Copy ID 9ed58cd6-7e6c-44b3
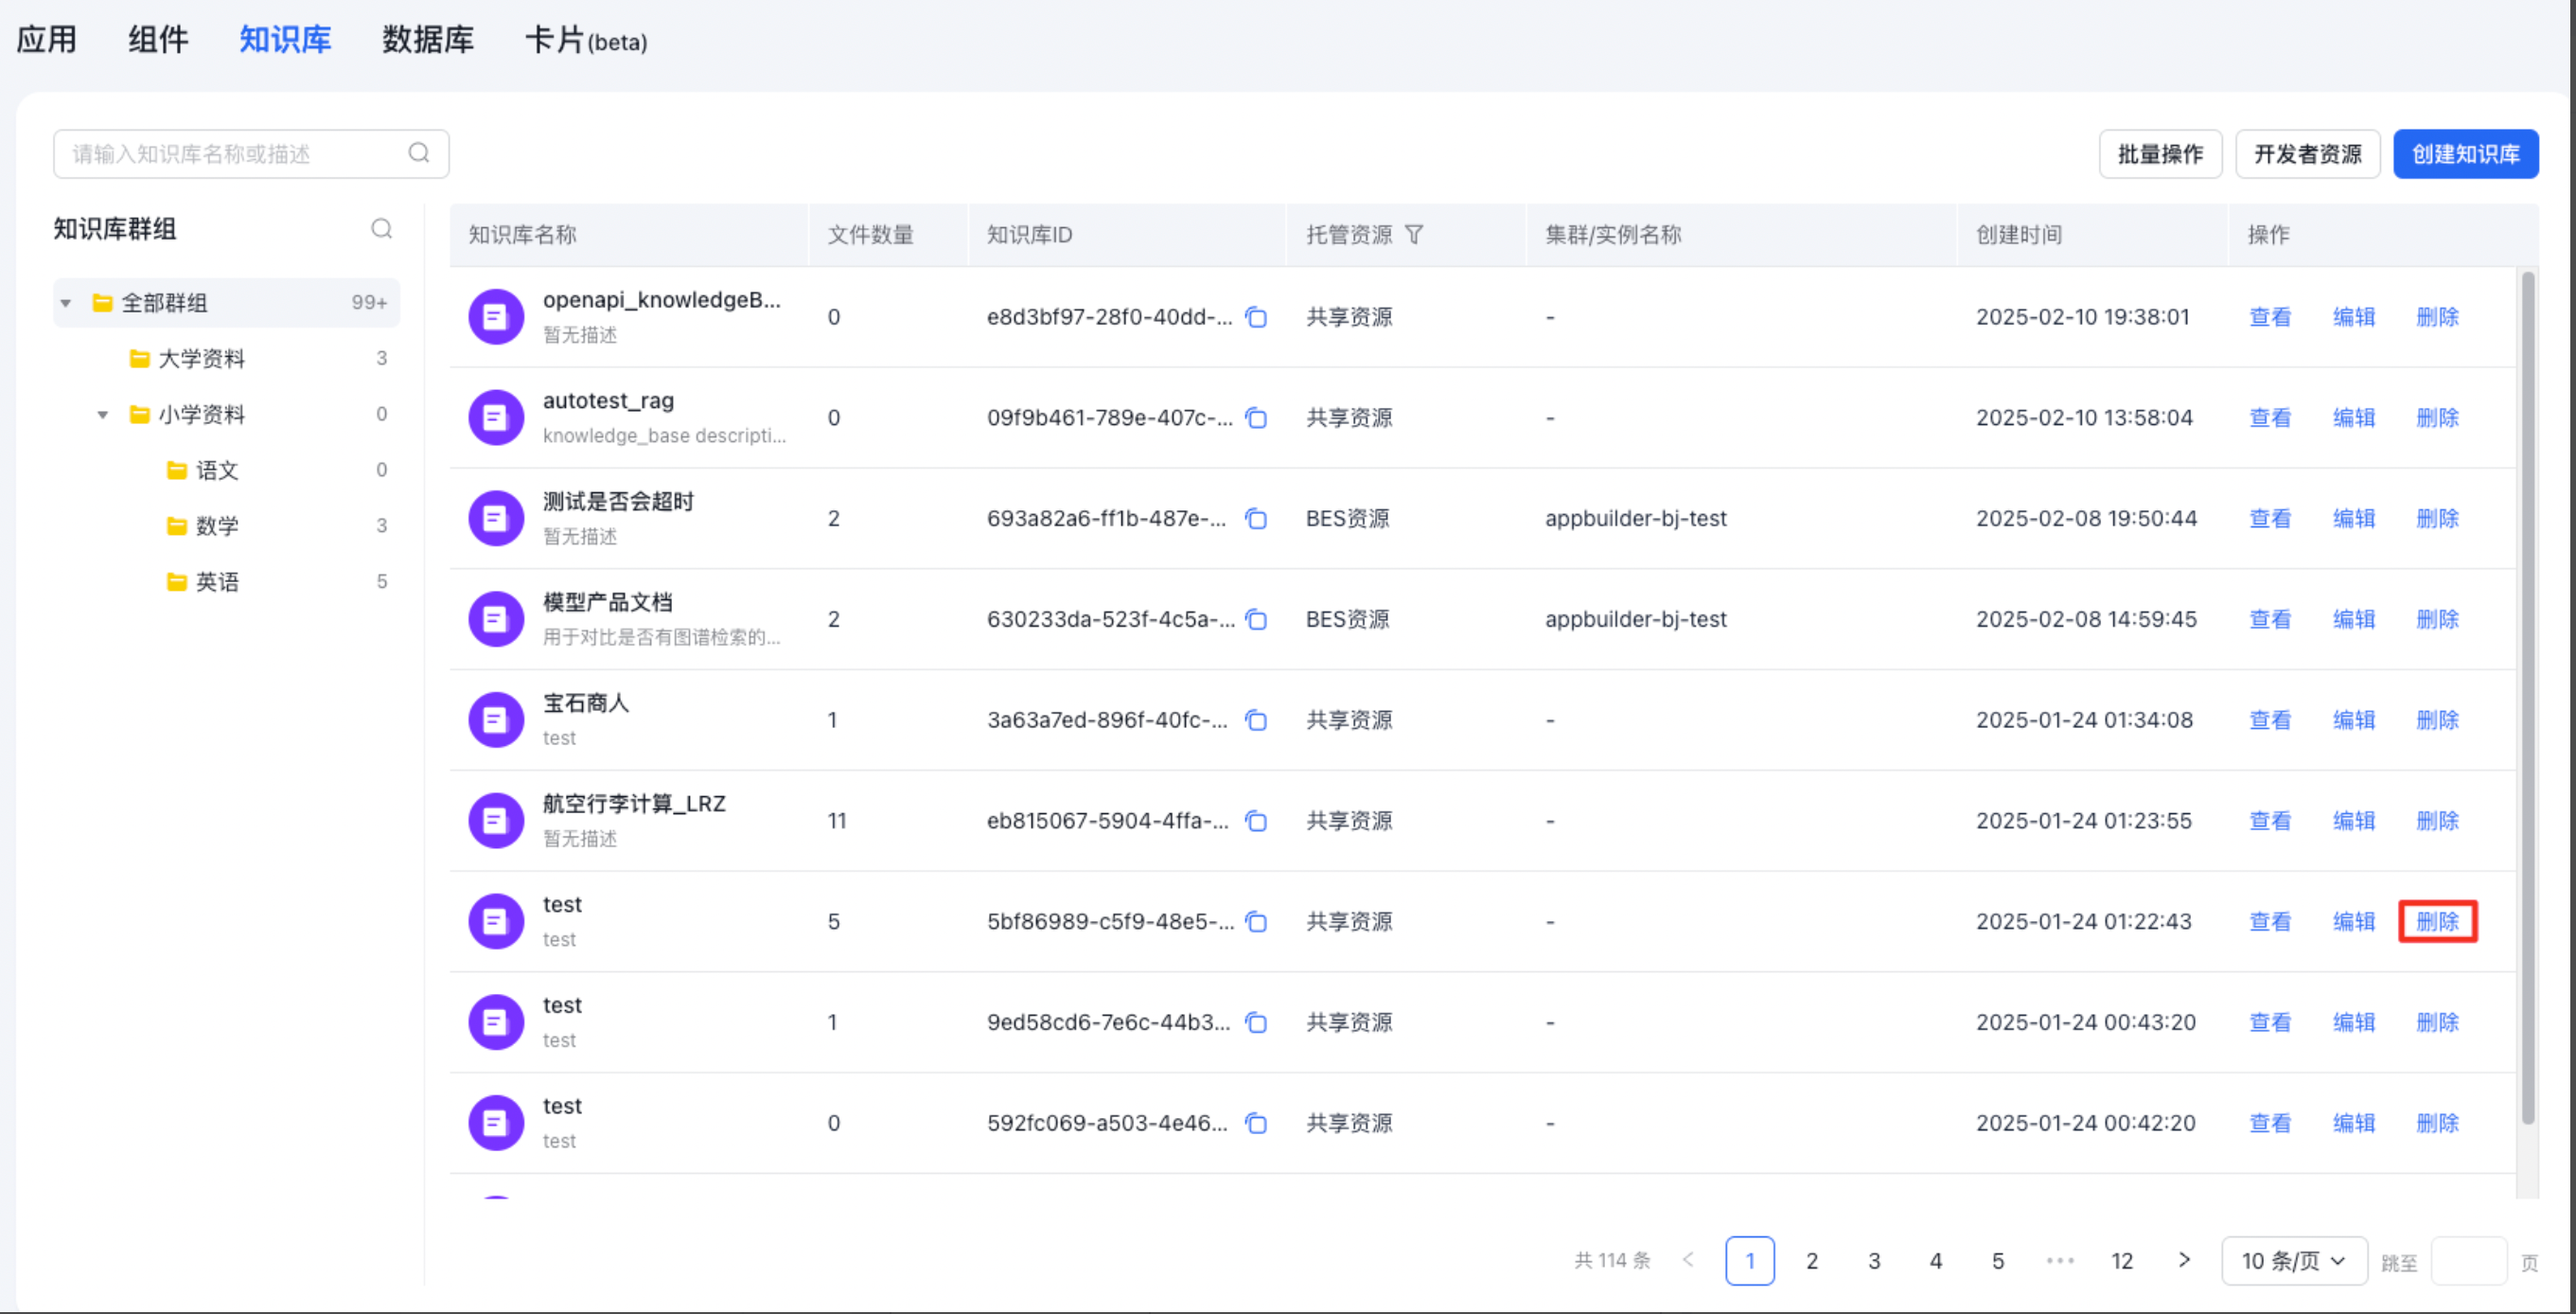2576x1314 pixels. (x=1256, y=1023)
